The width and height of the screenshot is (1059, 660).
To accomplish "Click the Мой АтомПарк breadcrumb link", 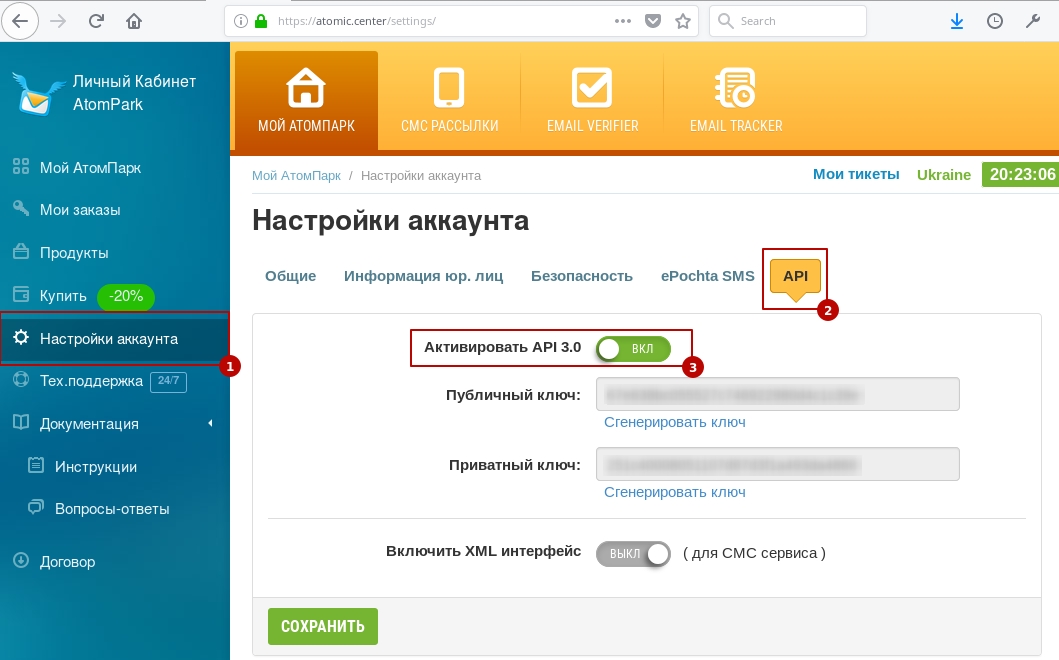I will pos(296,176).
